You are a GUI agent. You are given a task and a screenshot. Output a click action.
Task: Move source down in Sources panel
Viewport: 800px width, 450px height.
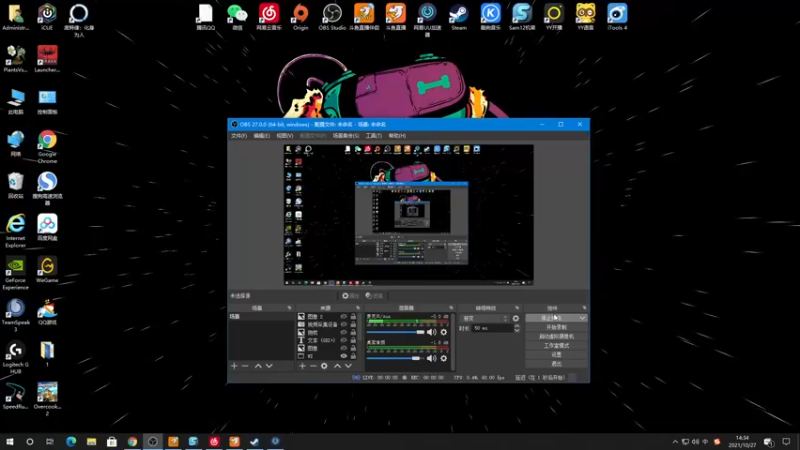[348, 366]
